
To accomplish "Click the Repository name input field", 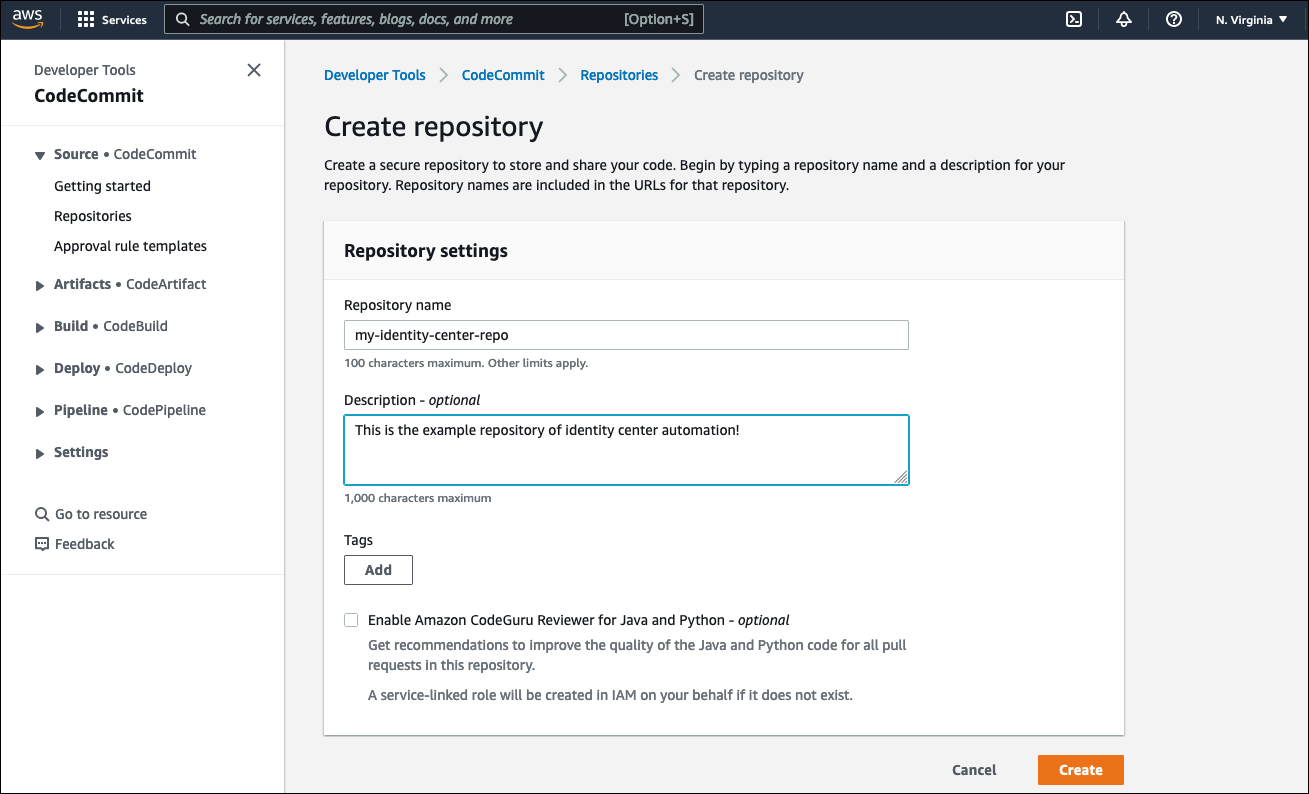I will (626, 335).
